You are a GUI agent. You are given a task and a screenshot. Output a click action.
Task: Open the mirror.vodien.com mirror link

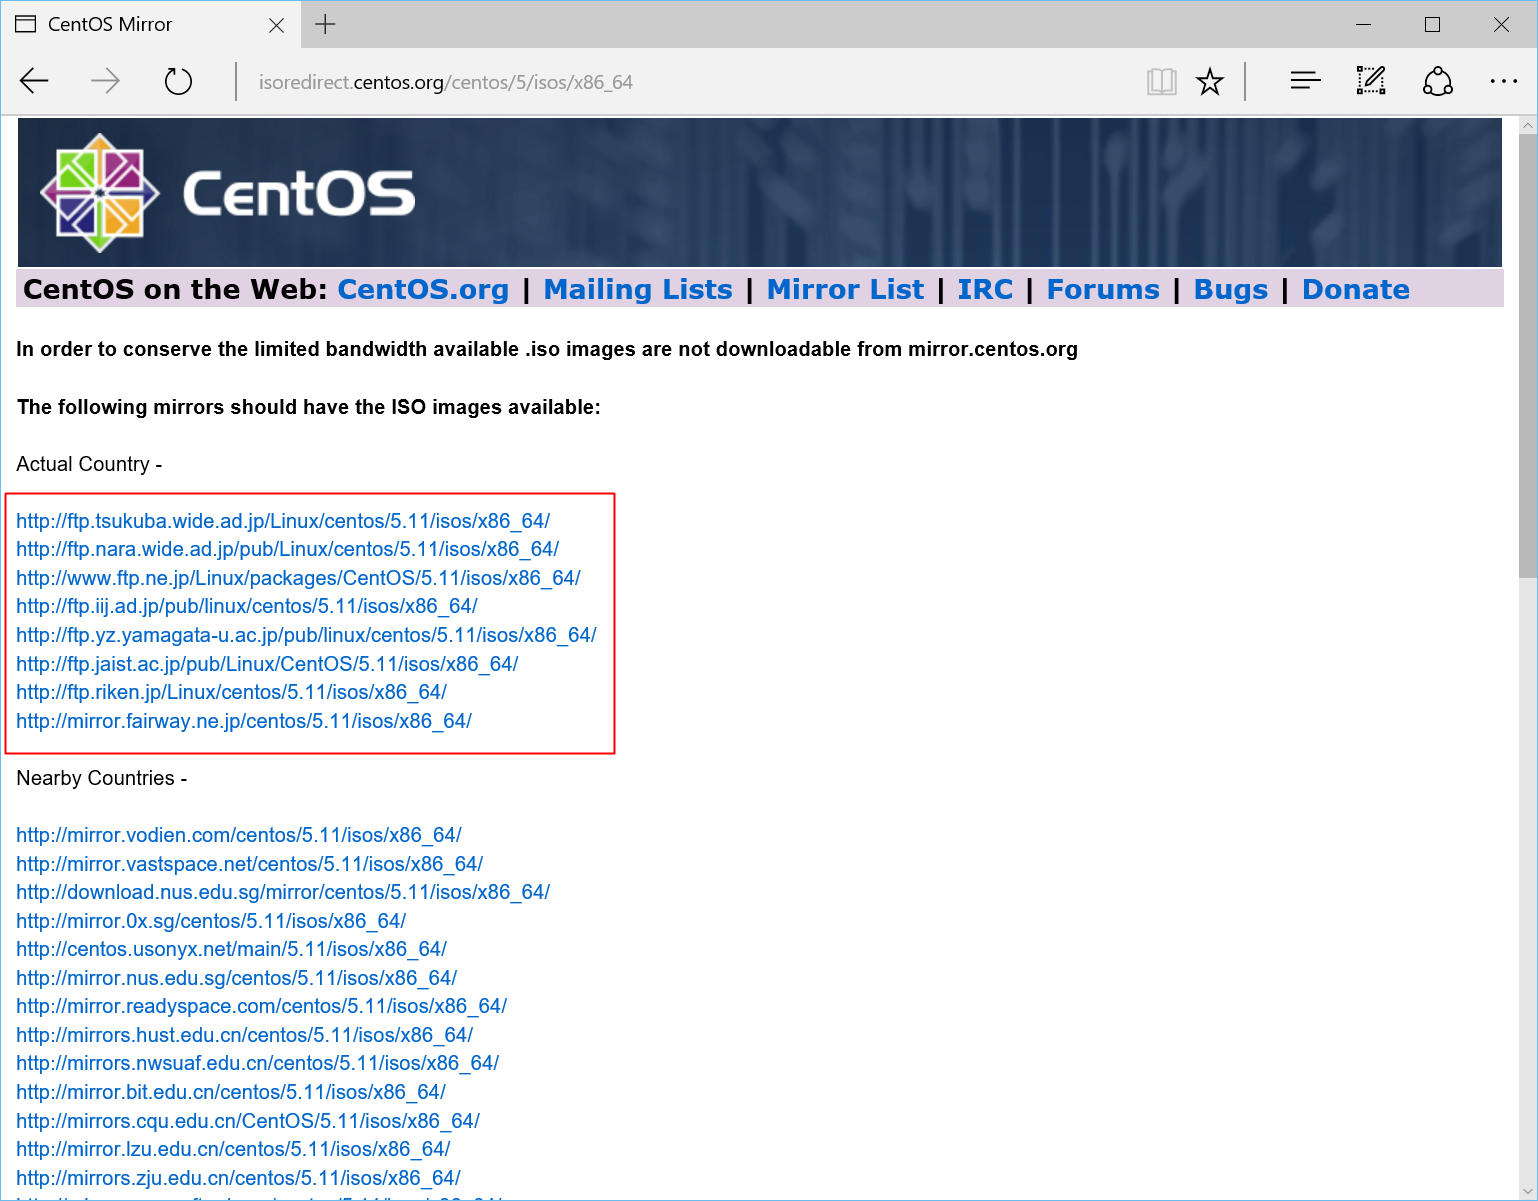tap(239, 835)
